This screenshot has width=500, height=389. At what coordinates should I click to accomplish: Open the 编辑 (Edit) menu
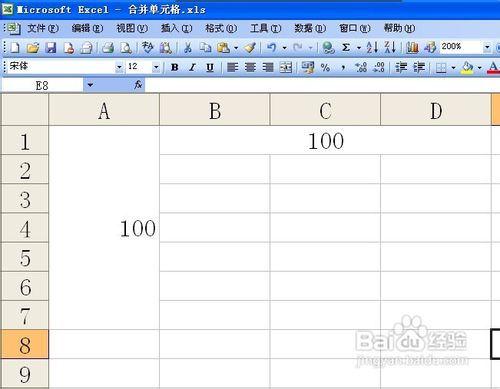pyautogui.click(x=87, y=28)
